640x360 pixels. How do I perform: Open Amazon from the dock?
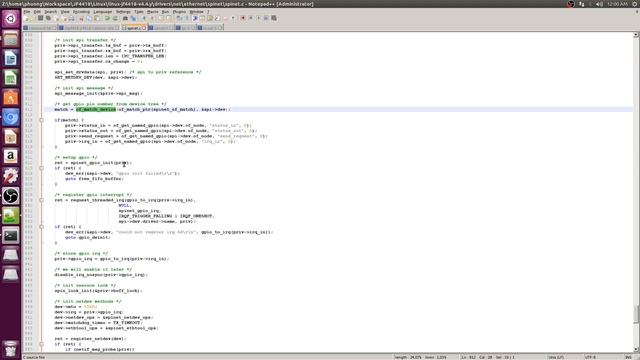pos(11,156)
